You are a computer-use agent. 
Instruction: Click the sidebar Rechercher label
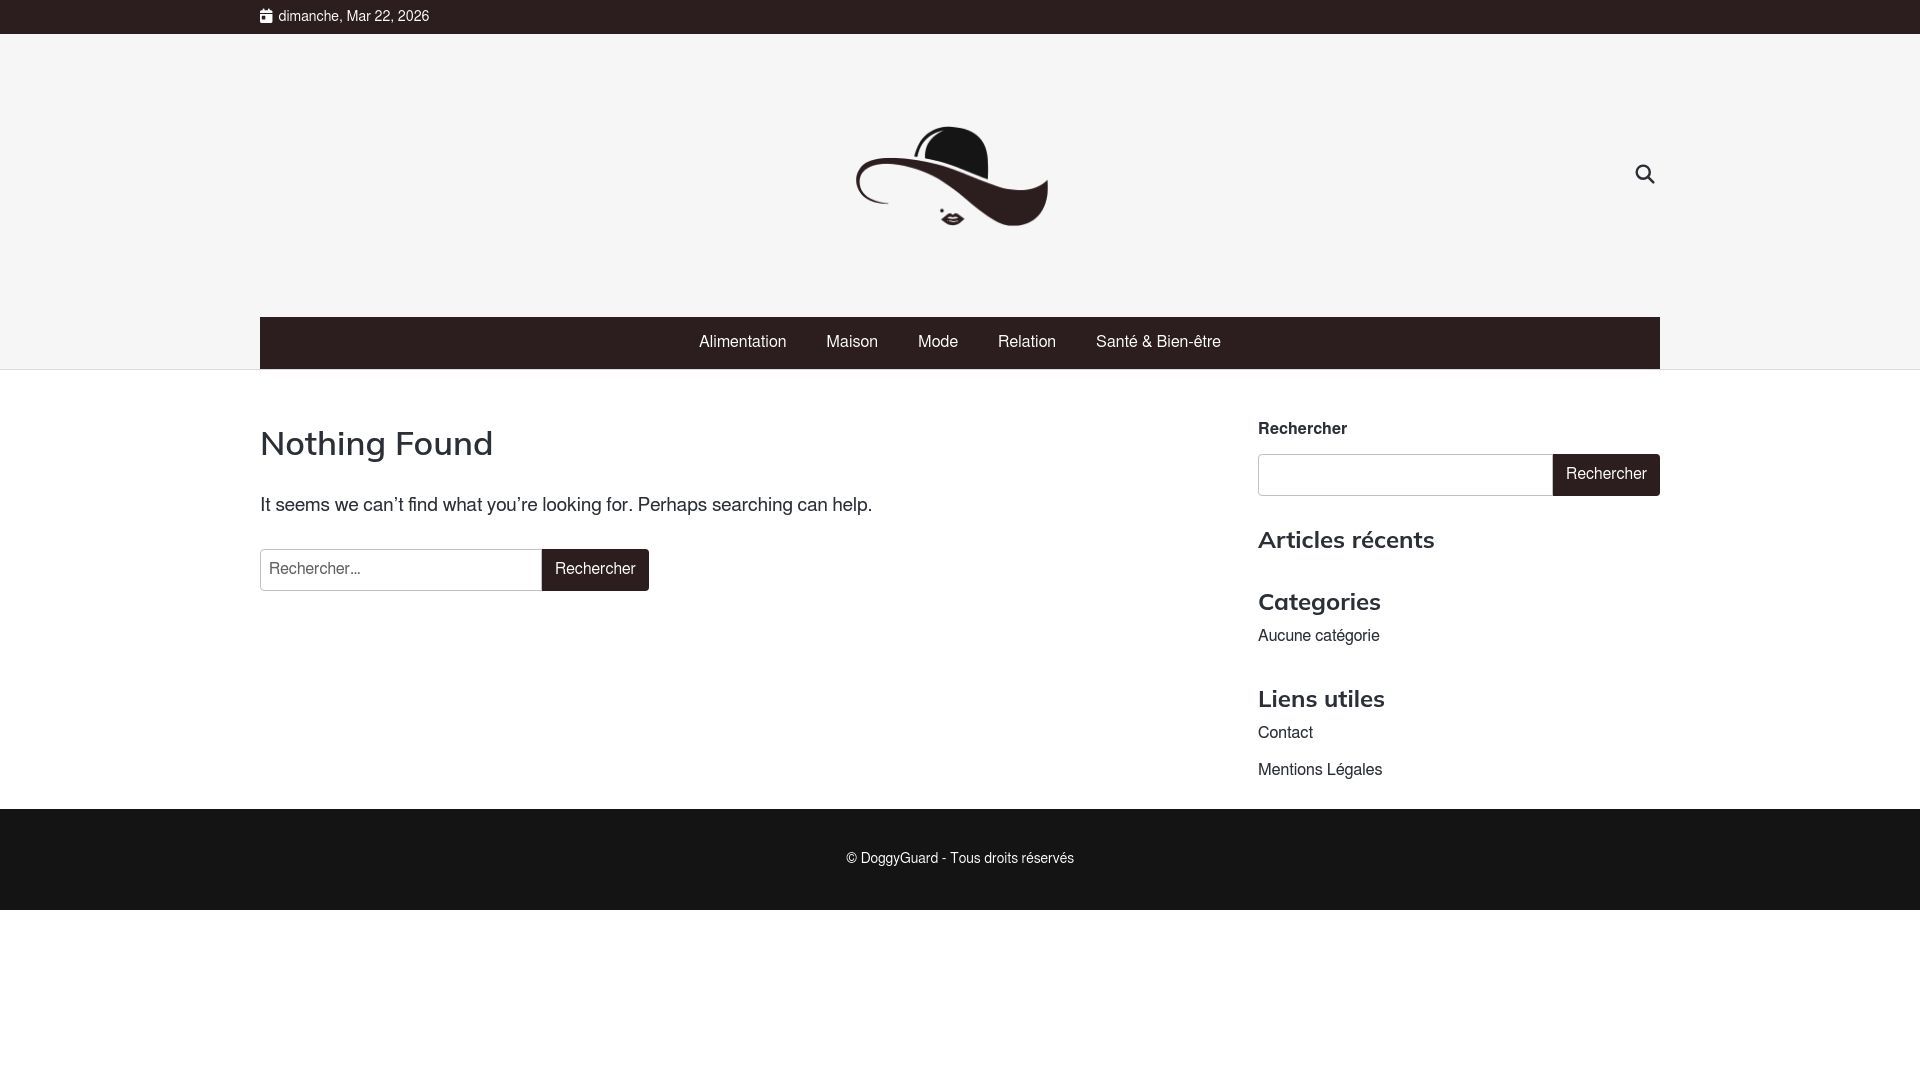tap(1302, 429)
